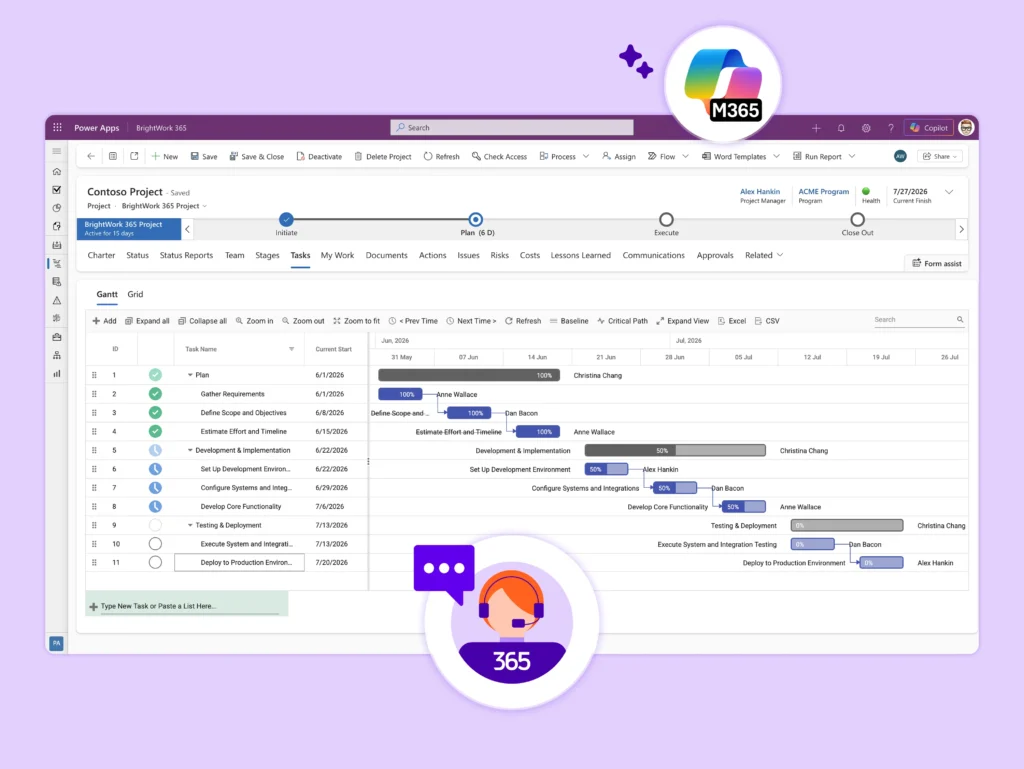Expand Run Report dropdown
This screenshot has width=1024, height=769.
tap(852, 157)
